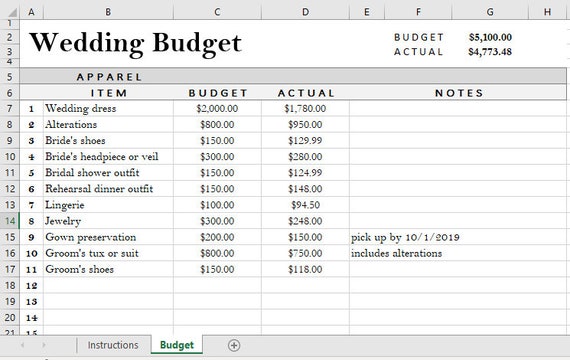Select column G header
This screenshot has width=570, height=360.
tap(490, 12)
